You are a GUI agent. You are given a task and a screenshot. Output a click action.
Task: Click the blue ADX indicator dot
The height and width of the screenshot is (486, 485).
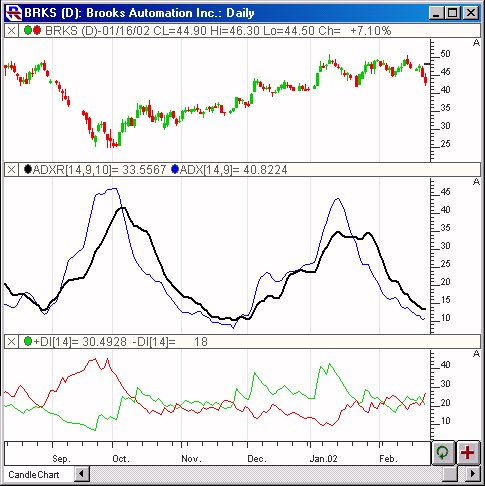[175, 169]
